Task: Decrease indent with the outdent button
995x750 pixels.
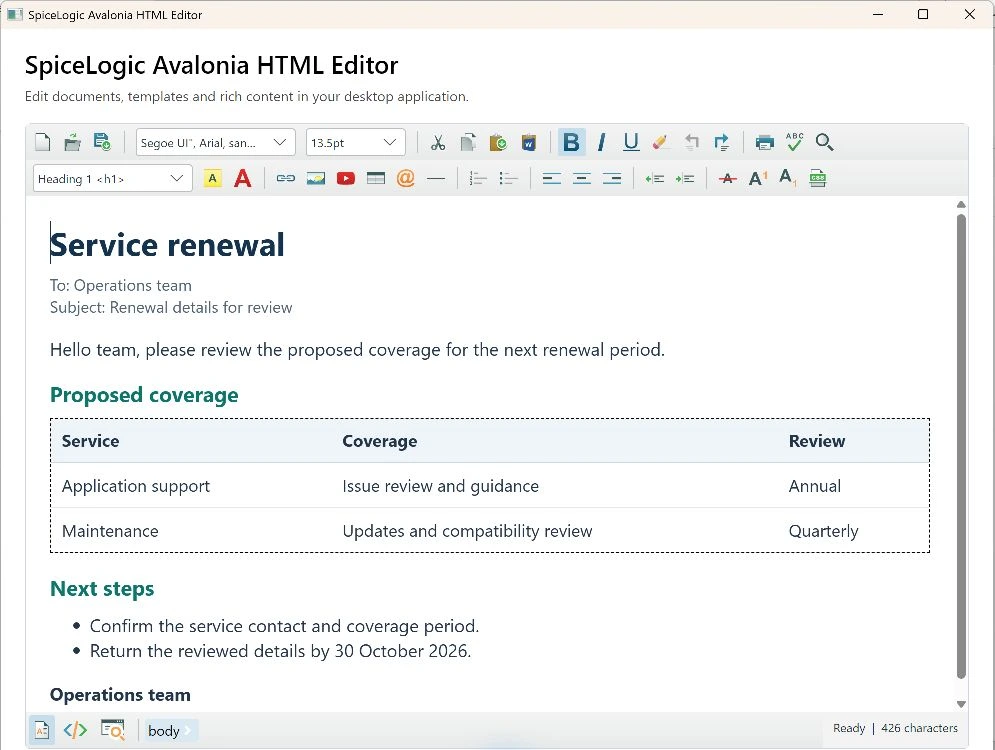Action: [x=655, y=179]
